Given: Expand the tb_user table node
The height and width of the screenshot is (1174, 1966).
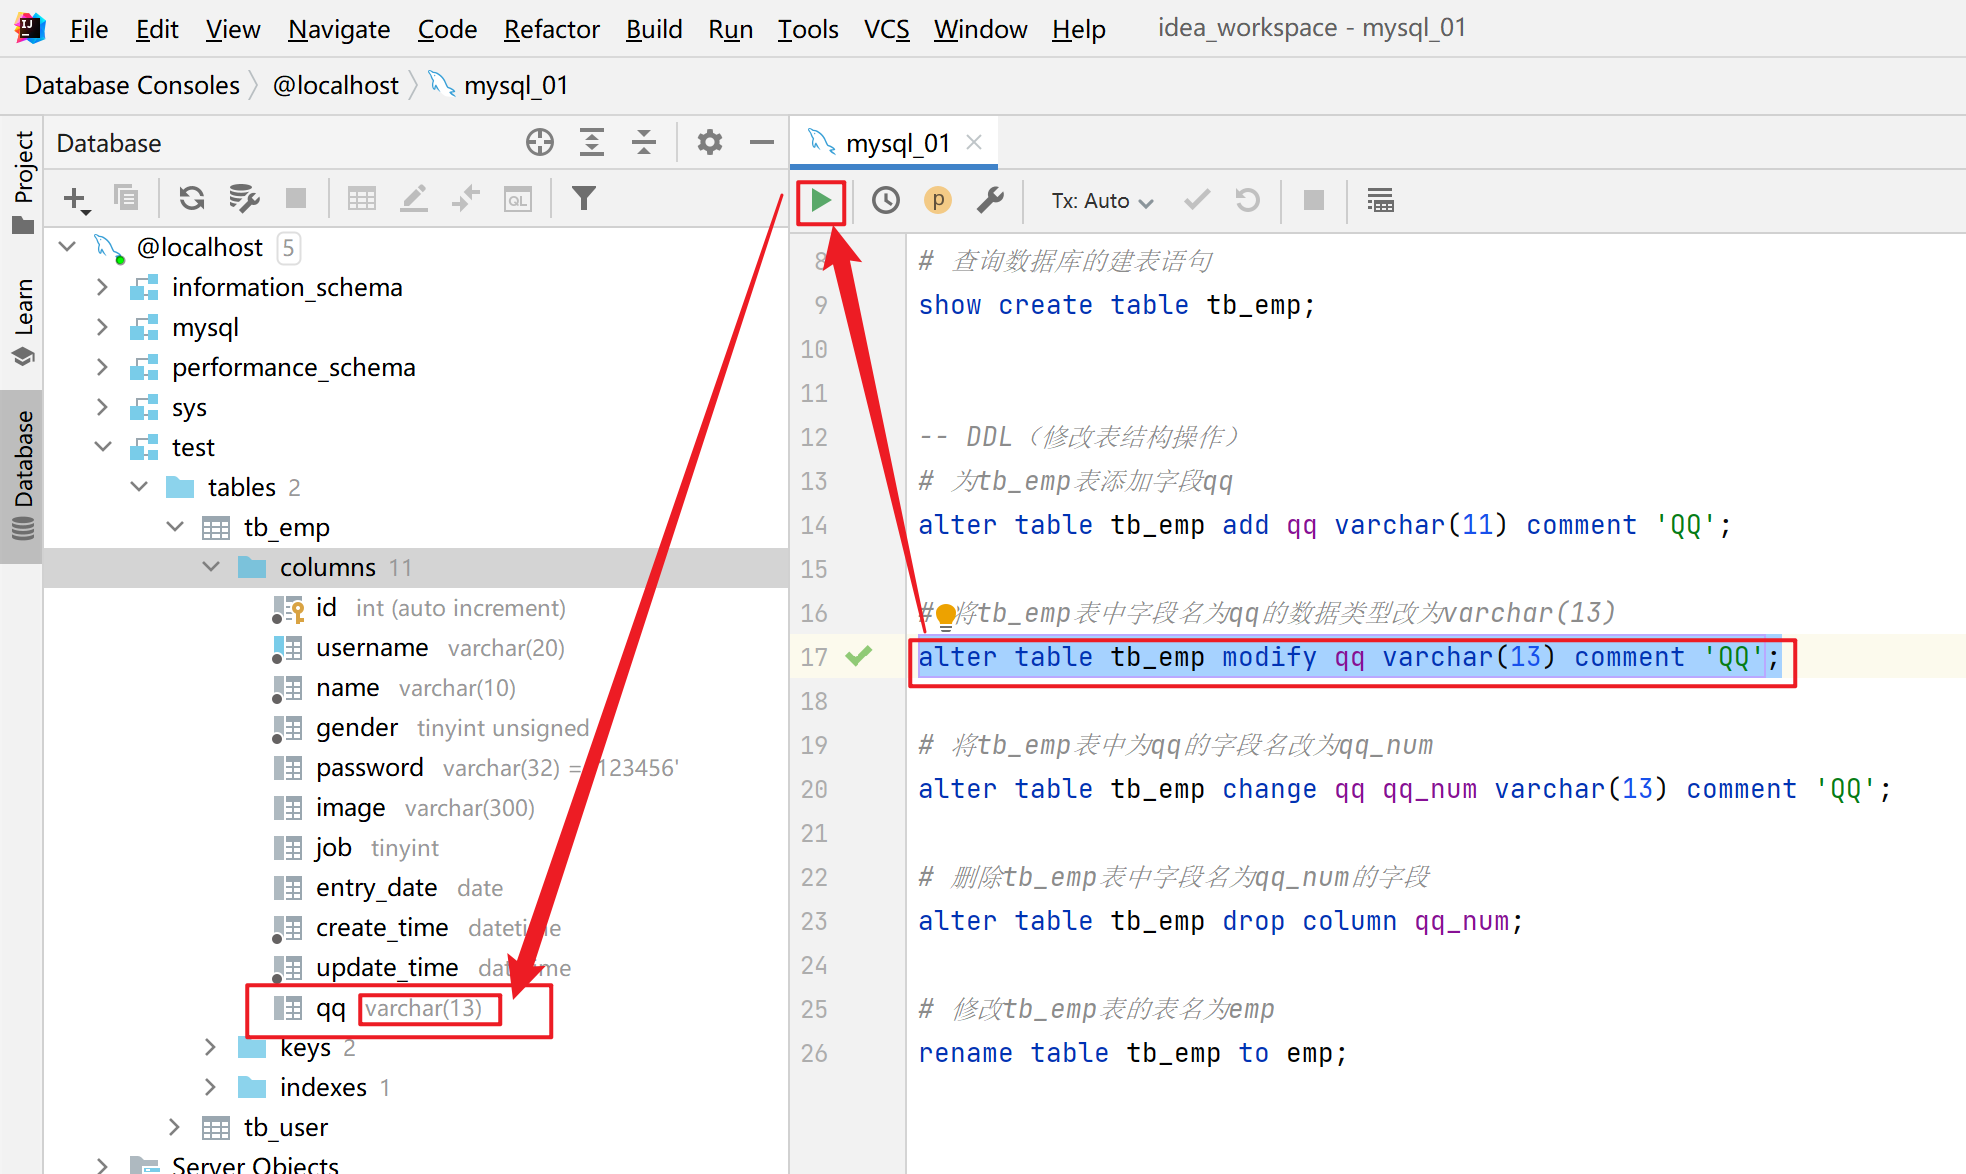Looking at the screenshot, I should click(174, 1127).
